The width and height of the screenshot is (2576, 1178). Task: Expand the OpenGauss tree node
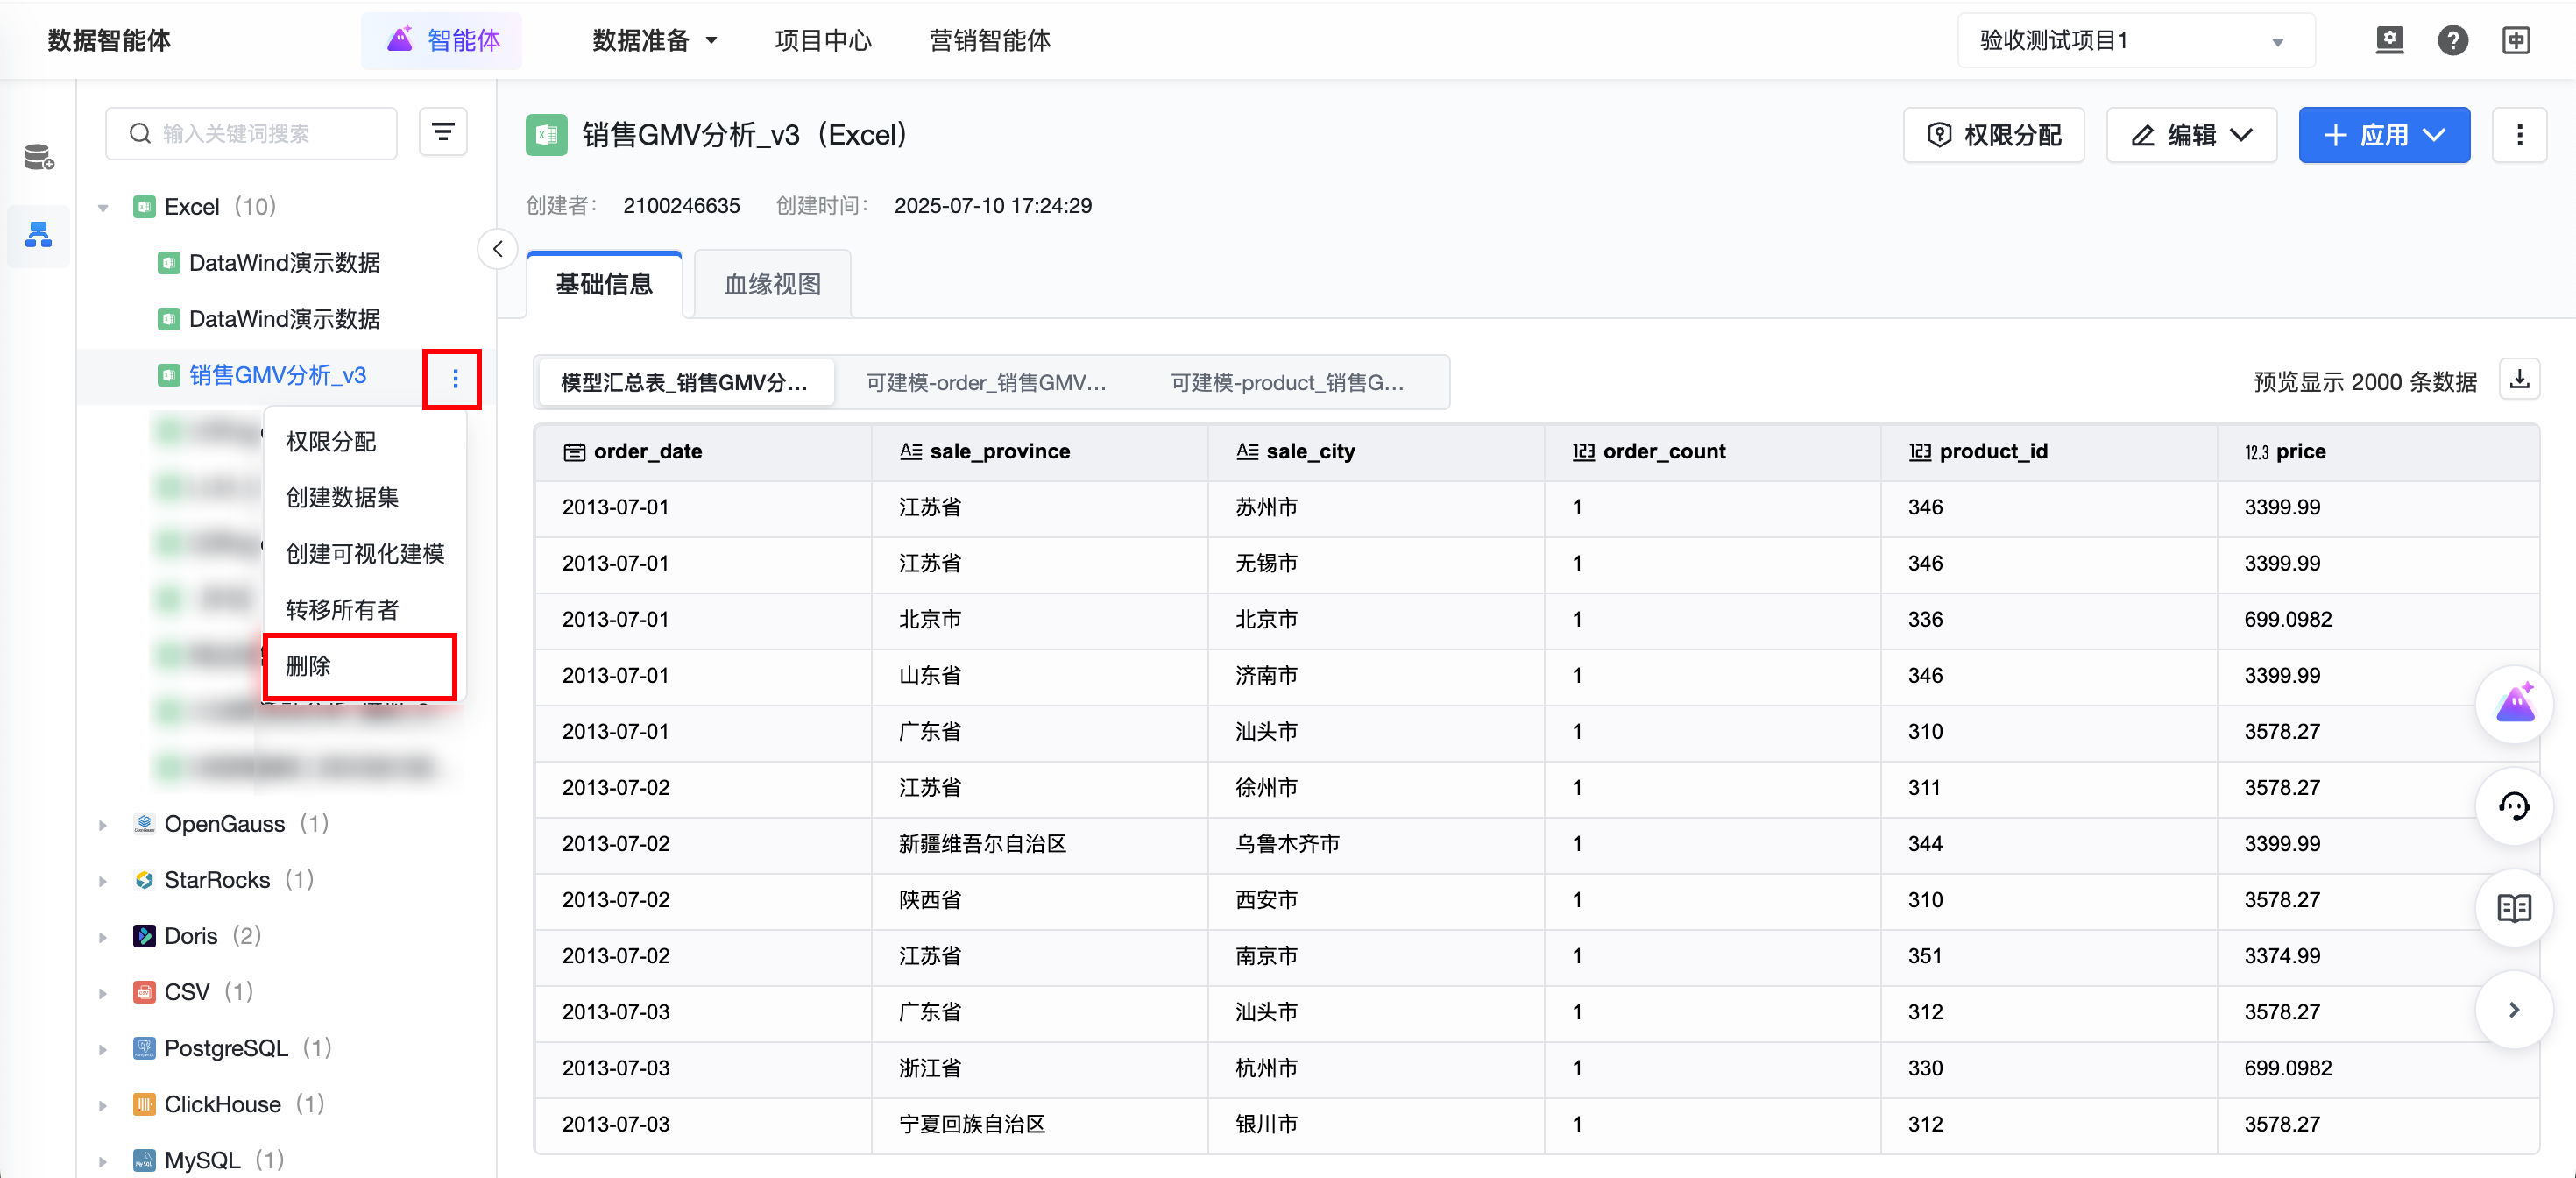103,825
